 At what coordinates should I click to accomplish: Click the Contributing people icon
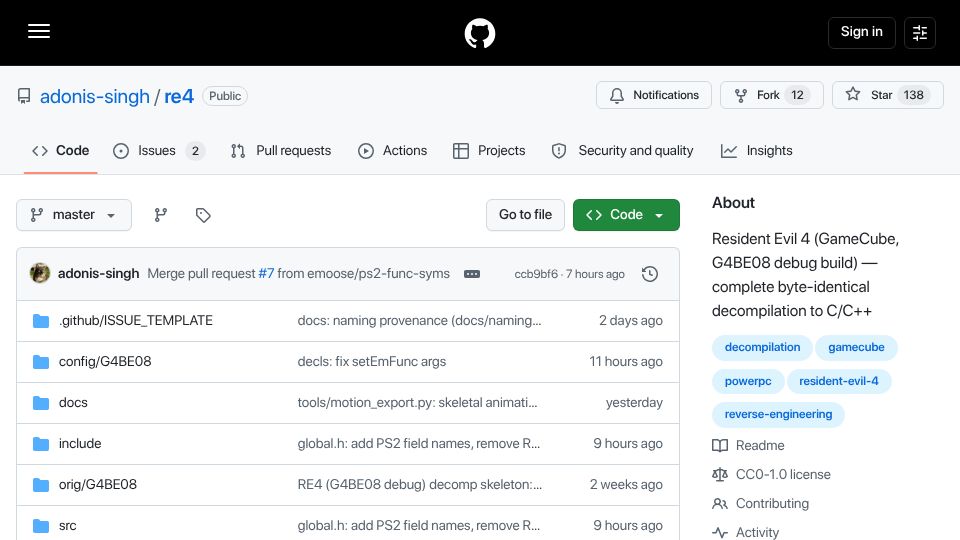coord(720,503)
